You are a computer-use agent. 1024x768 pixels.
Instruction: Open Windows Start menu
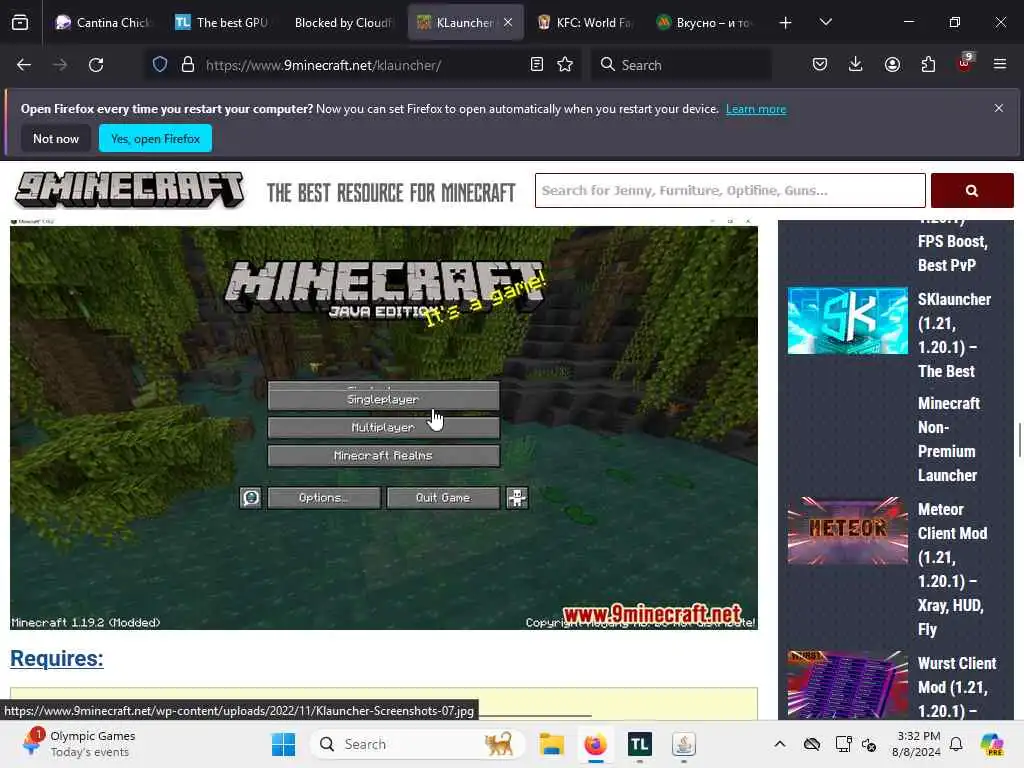click(x=283, y=744)
